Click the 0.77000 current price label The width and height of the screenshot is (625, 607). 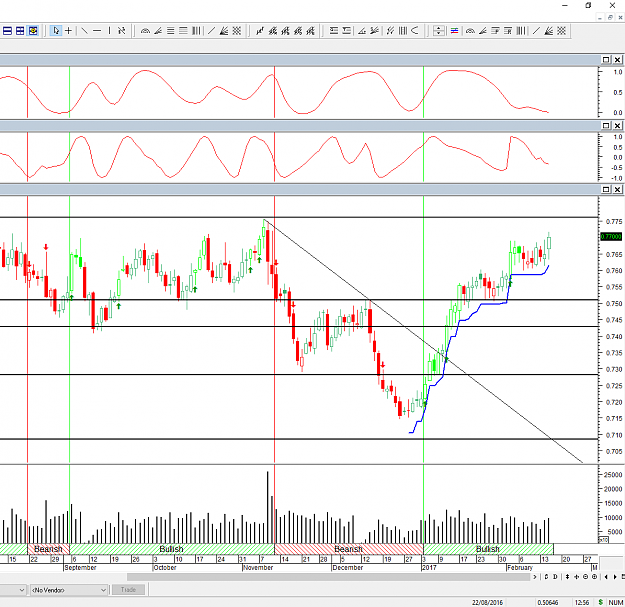point(611,237)
